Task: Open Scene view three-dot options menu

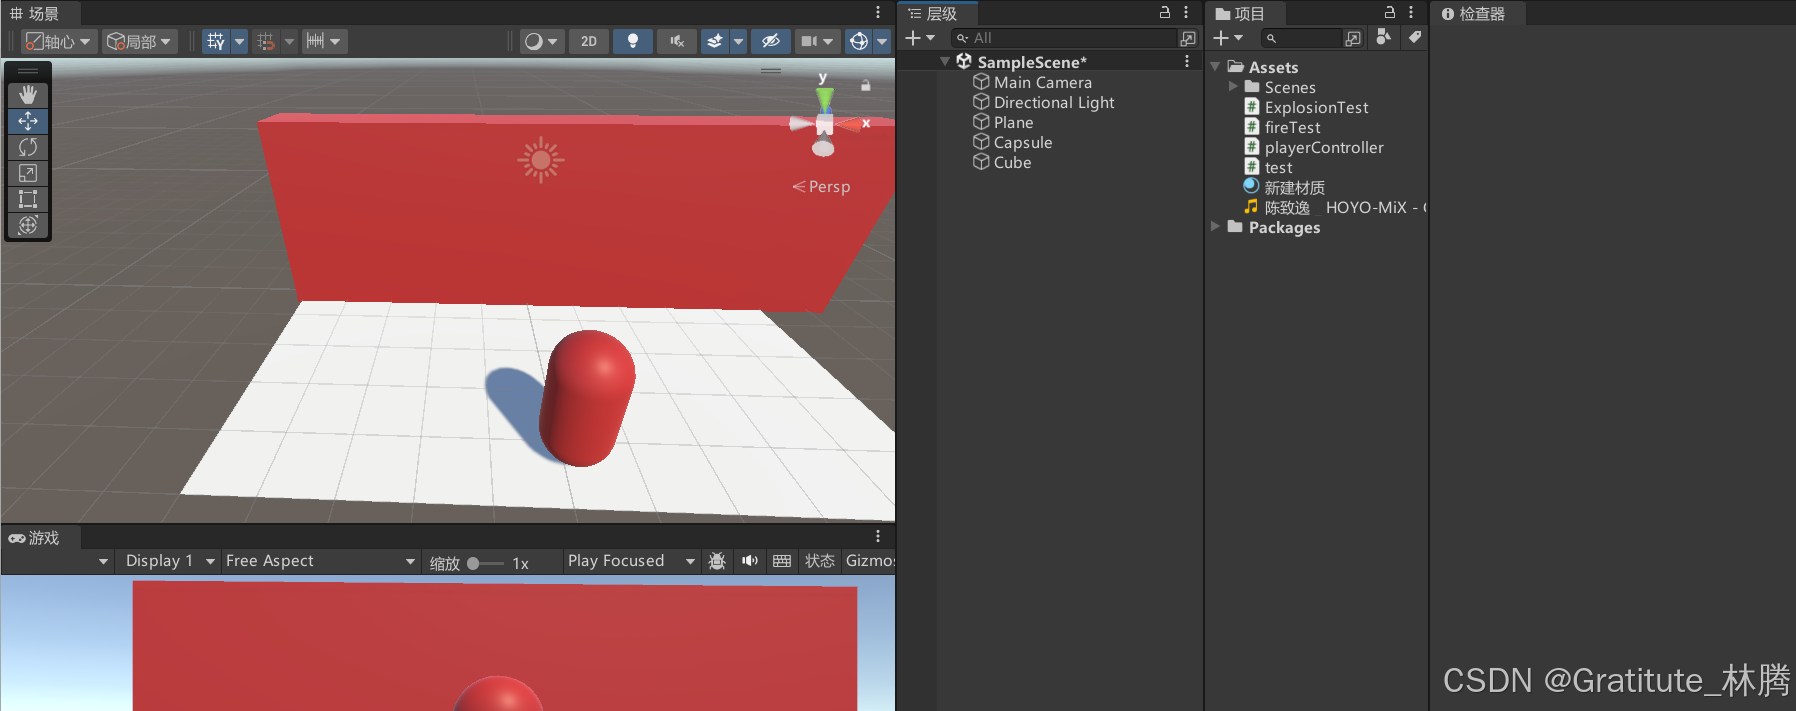Action: click(x=878, y=12)
